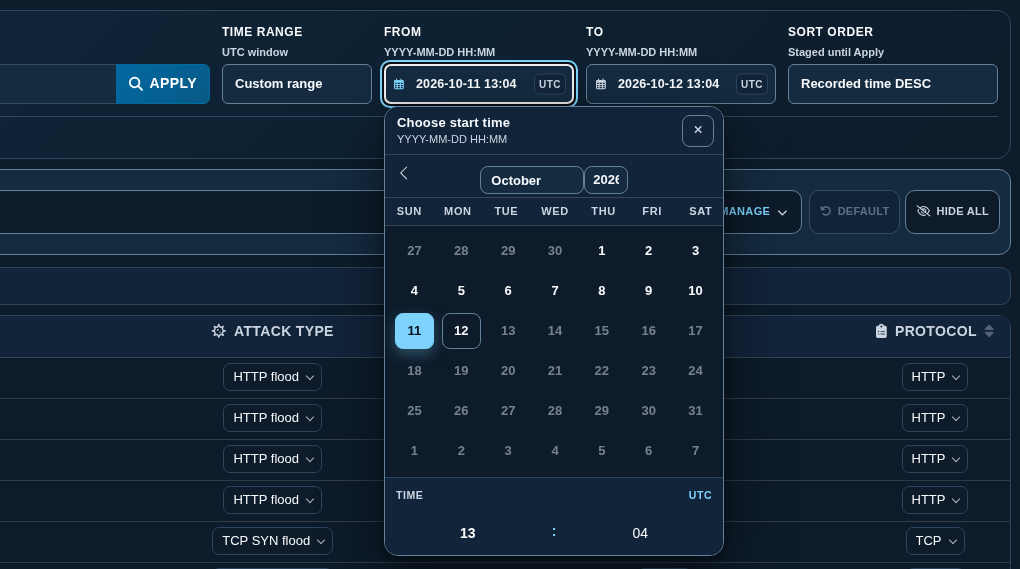The image size is (1020, 569).
Task: Click the UTC badge in the TO field
Action: coord(751,84)
